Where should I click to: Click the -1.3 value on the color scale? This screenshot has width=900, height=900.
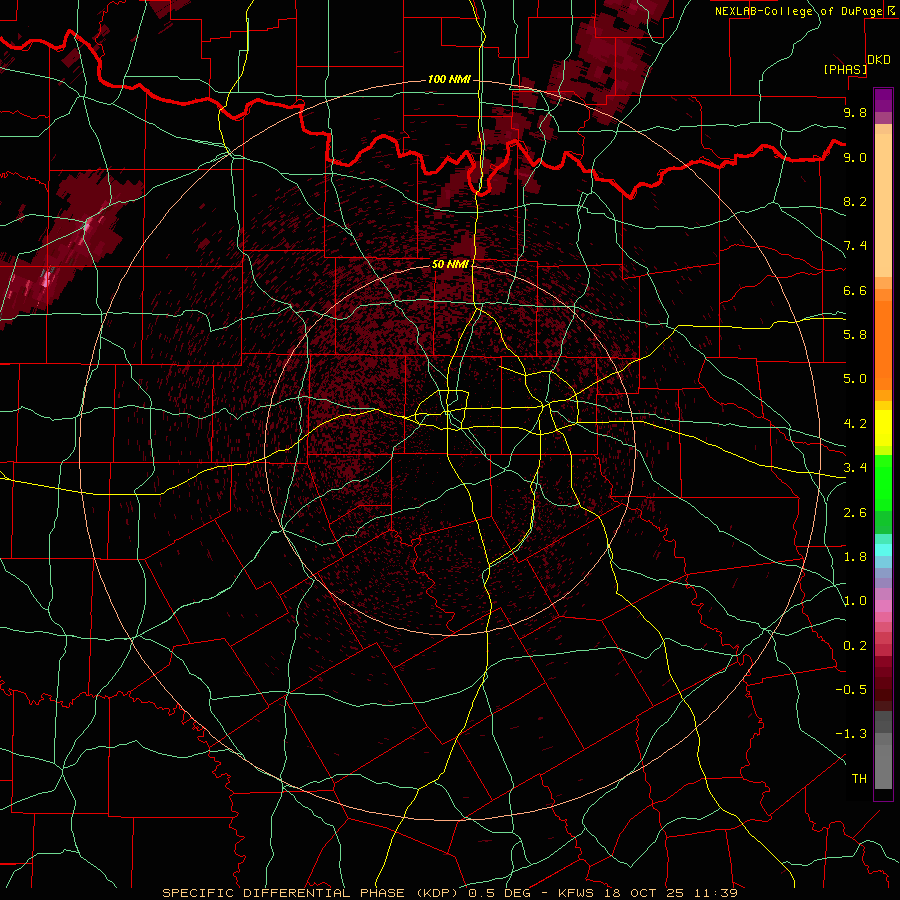tap(851, 734)
